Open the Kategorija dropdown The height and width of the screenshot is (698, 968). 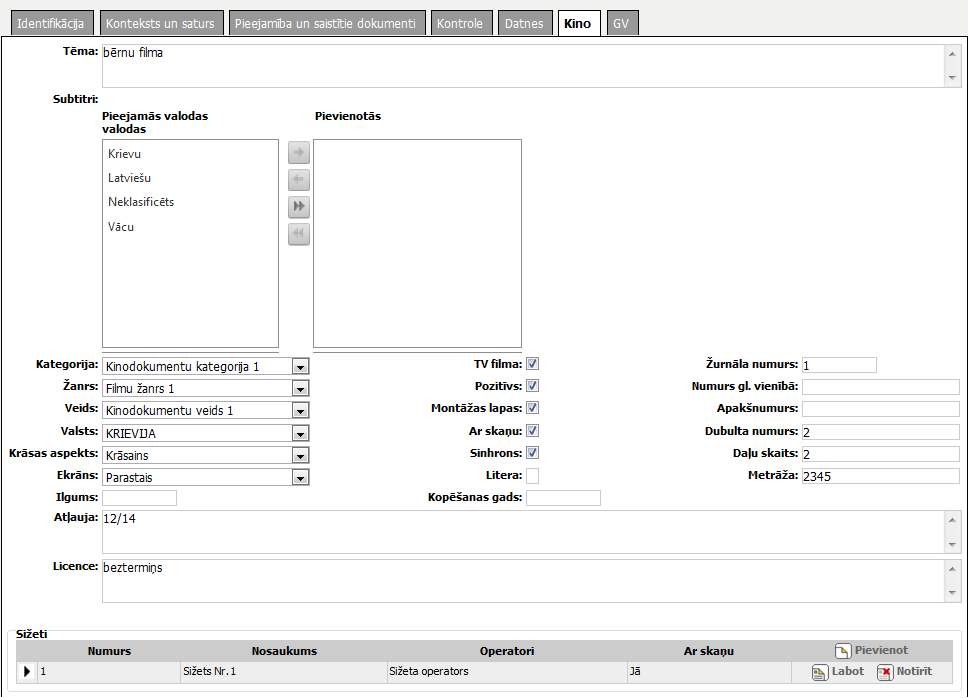coord(300,367)
